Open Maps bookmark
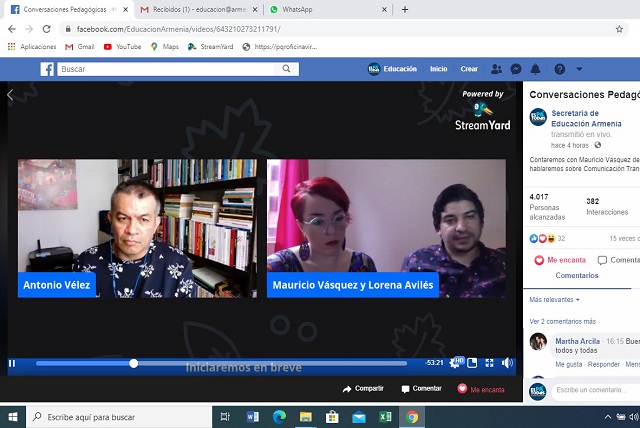The height and width of the screenshot is (428, 640). 165,47
